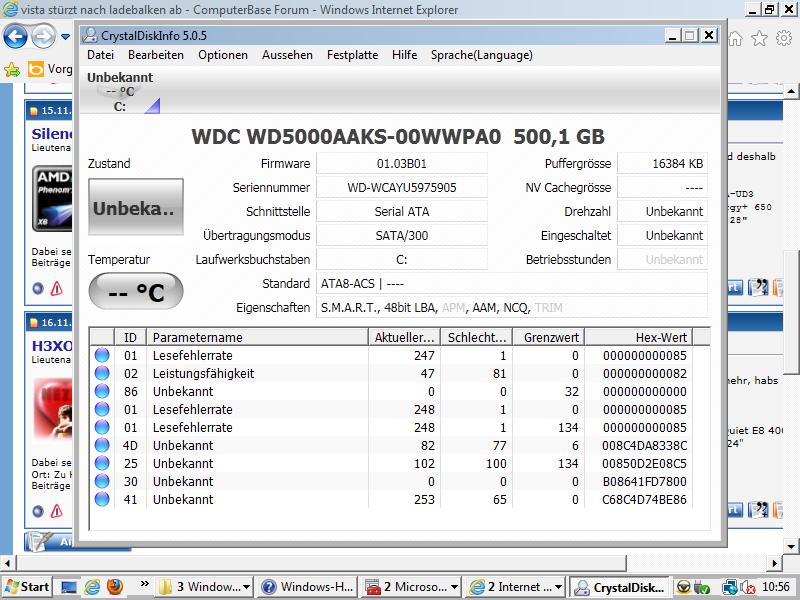The width and height of the screenshot is (800, 600).
Task: Click Show Desktop quick launch icon
Action: click(x=68, y=587)
